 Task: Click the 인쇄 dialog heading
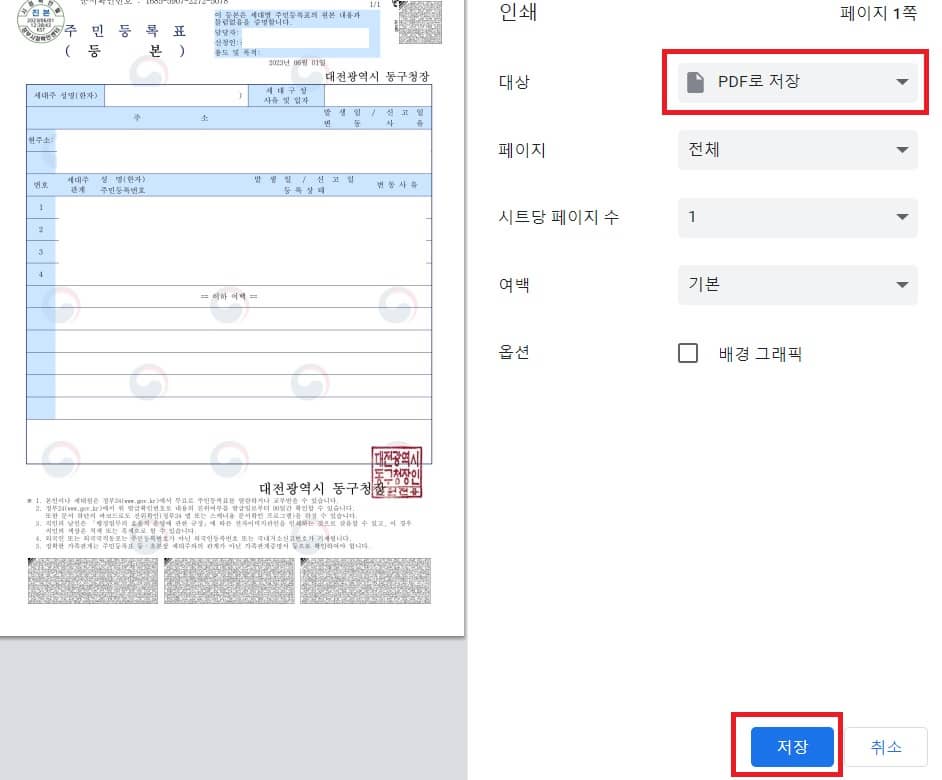(518, 12)
